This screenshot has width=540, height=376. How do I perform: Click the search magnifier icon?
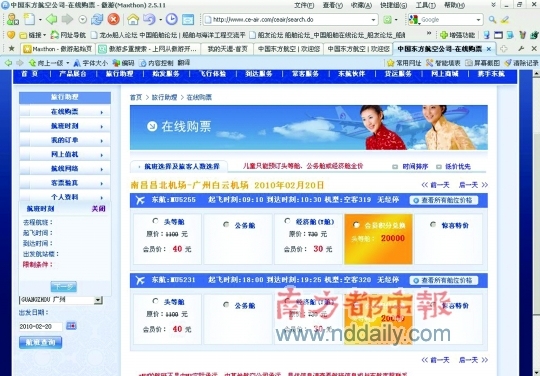[x=492, y=20]
